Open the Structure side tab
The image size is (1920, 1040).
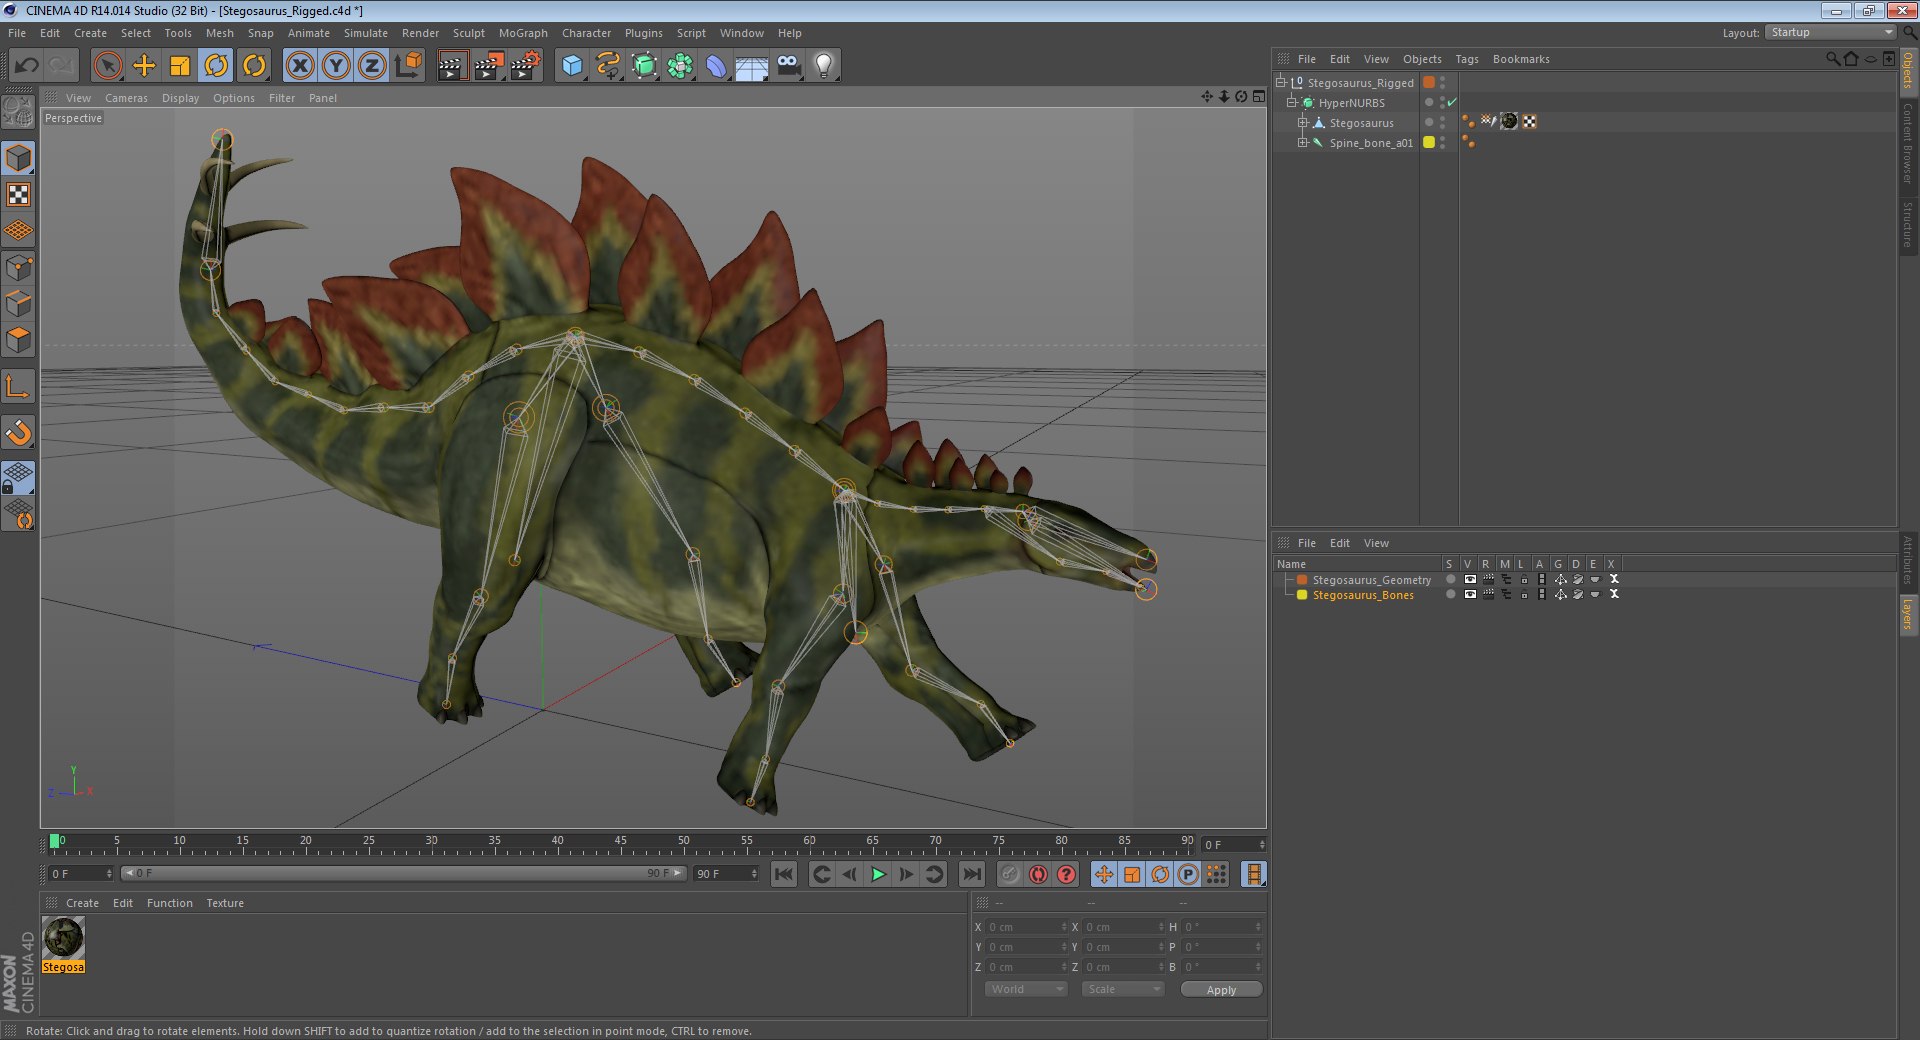coord(1908,224)
